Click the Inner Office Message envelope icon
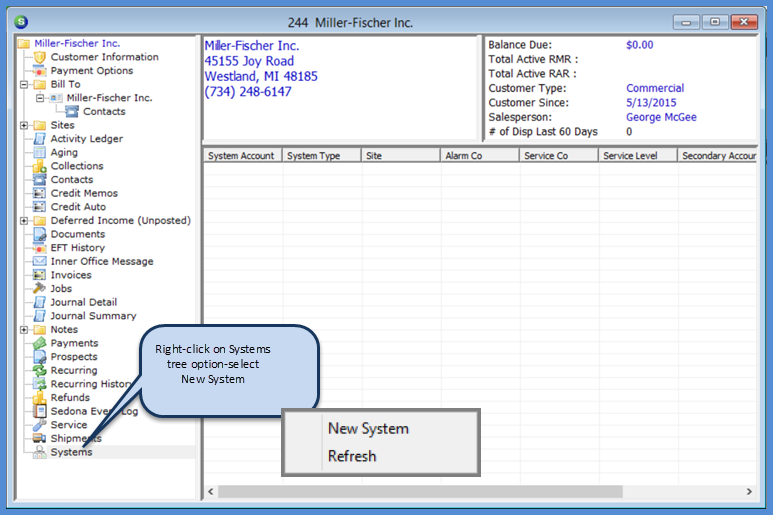This screenshot has height=515, width=773. pos(39,261)
